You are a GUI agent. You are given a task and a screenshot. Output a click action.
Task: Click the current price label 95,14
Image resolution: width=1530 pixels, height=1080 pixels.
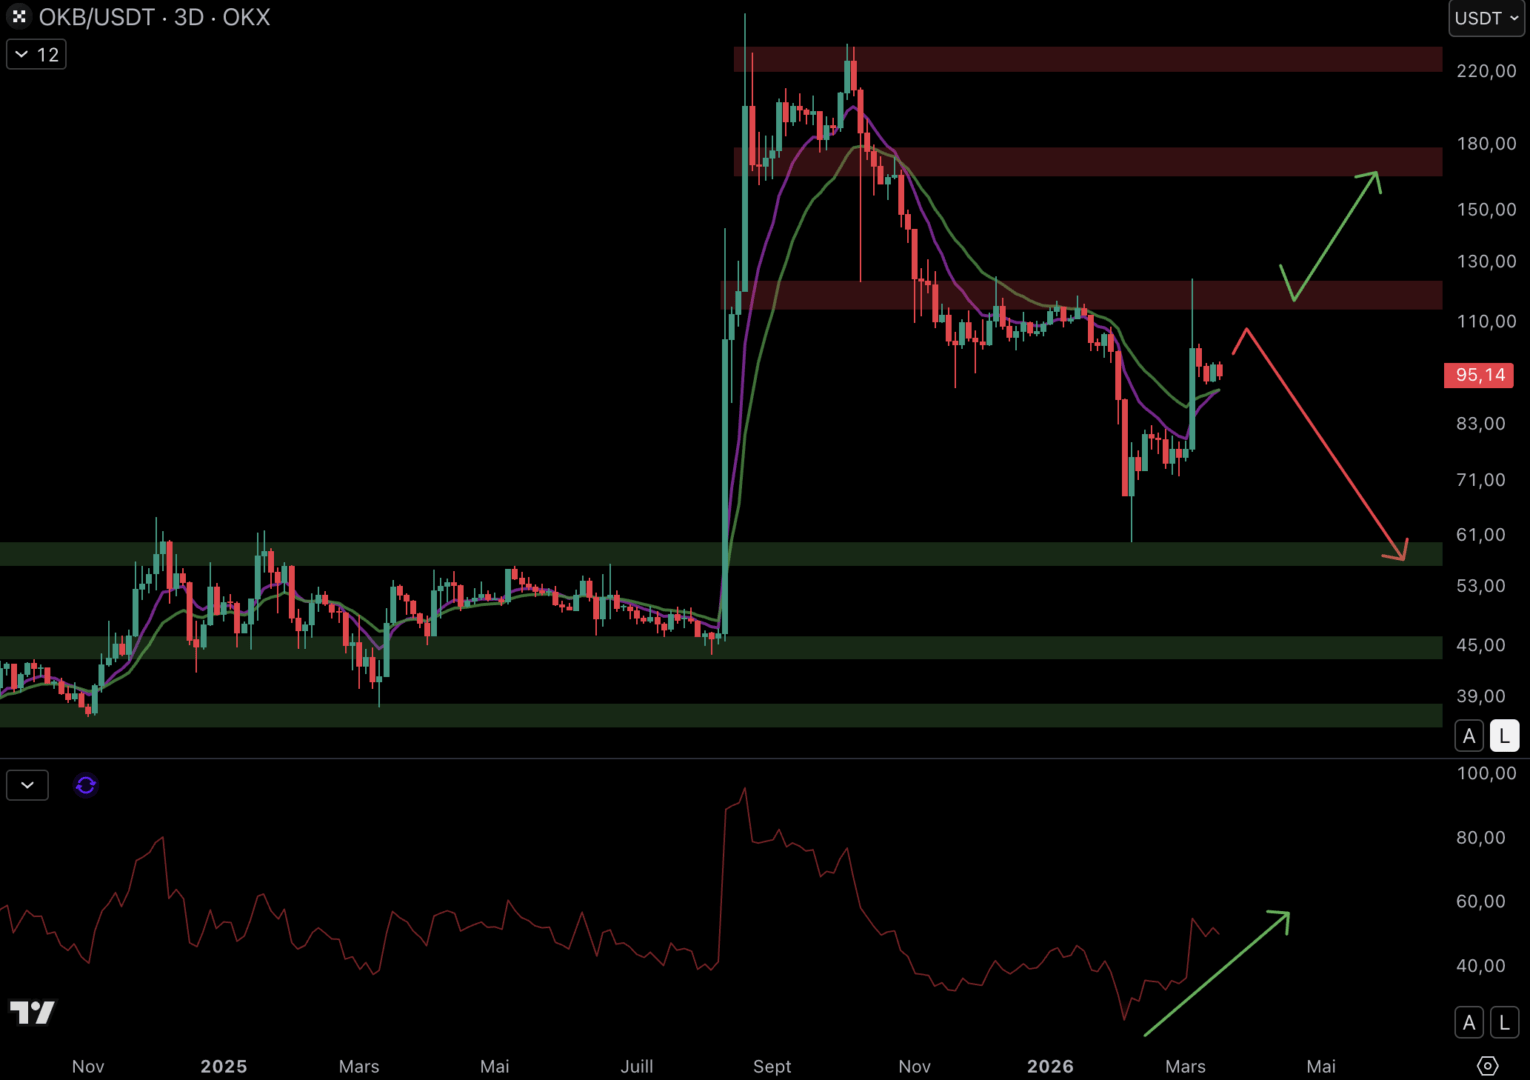coord(1480,375)
